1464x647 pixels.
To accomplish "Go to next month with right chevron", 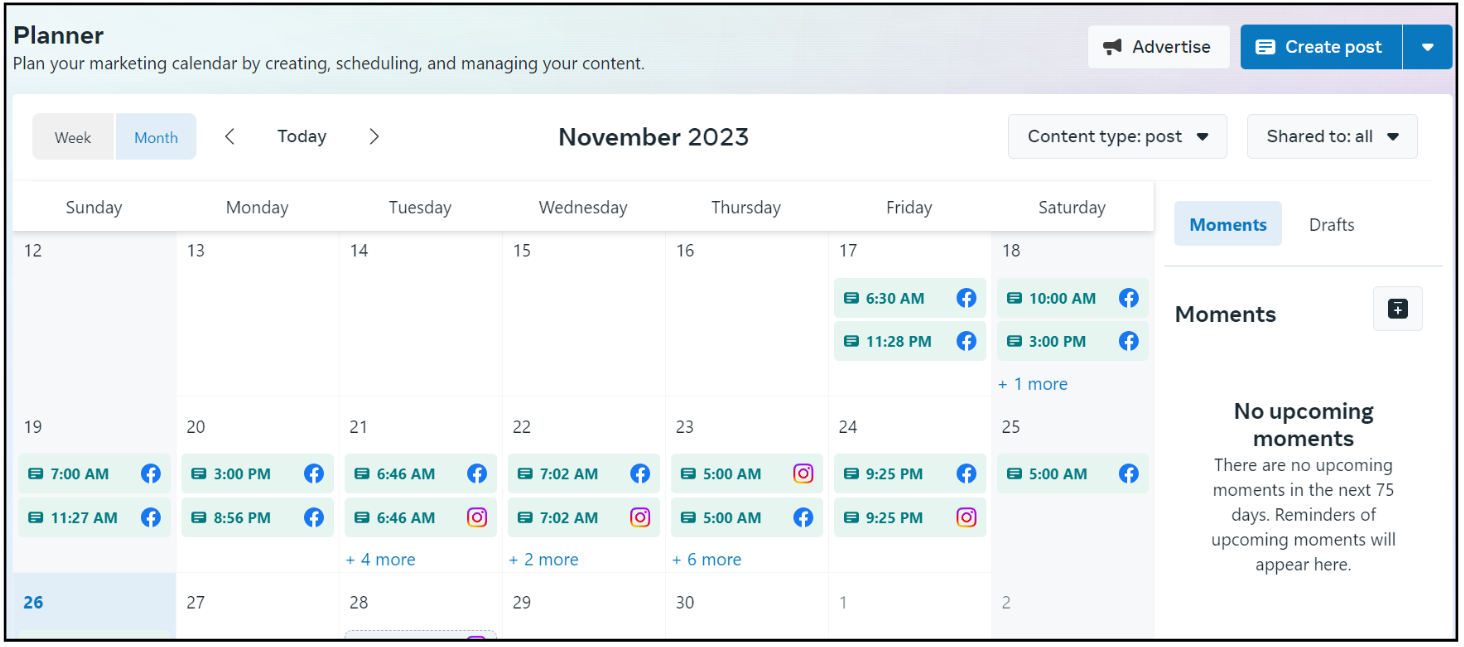I will pos(374,137).
